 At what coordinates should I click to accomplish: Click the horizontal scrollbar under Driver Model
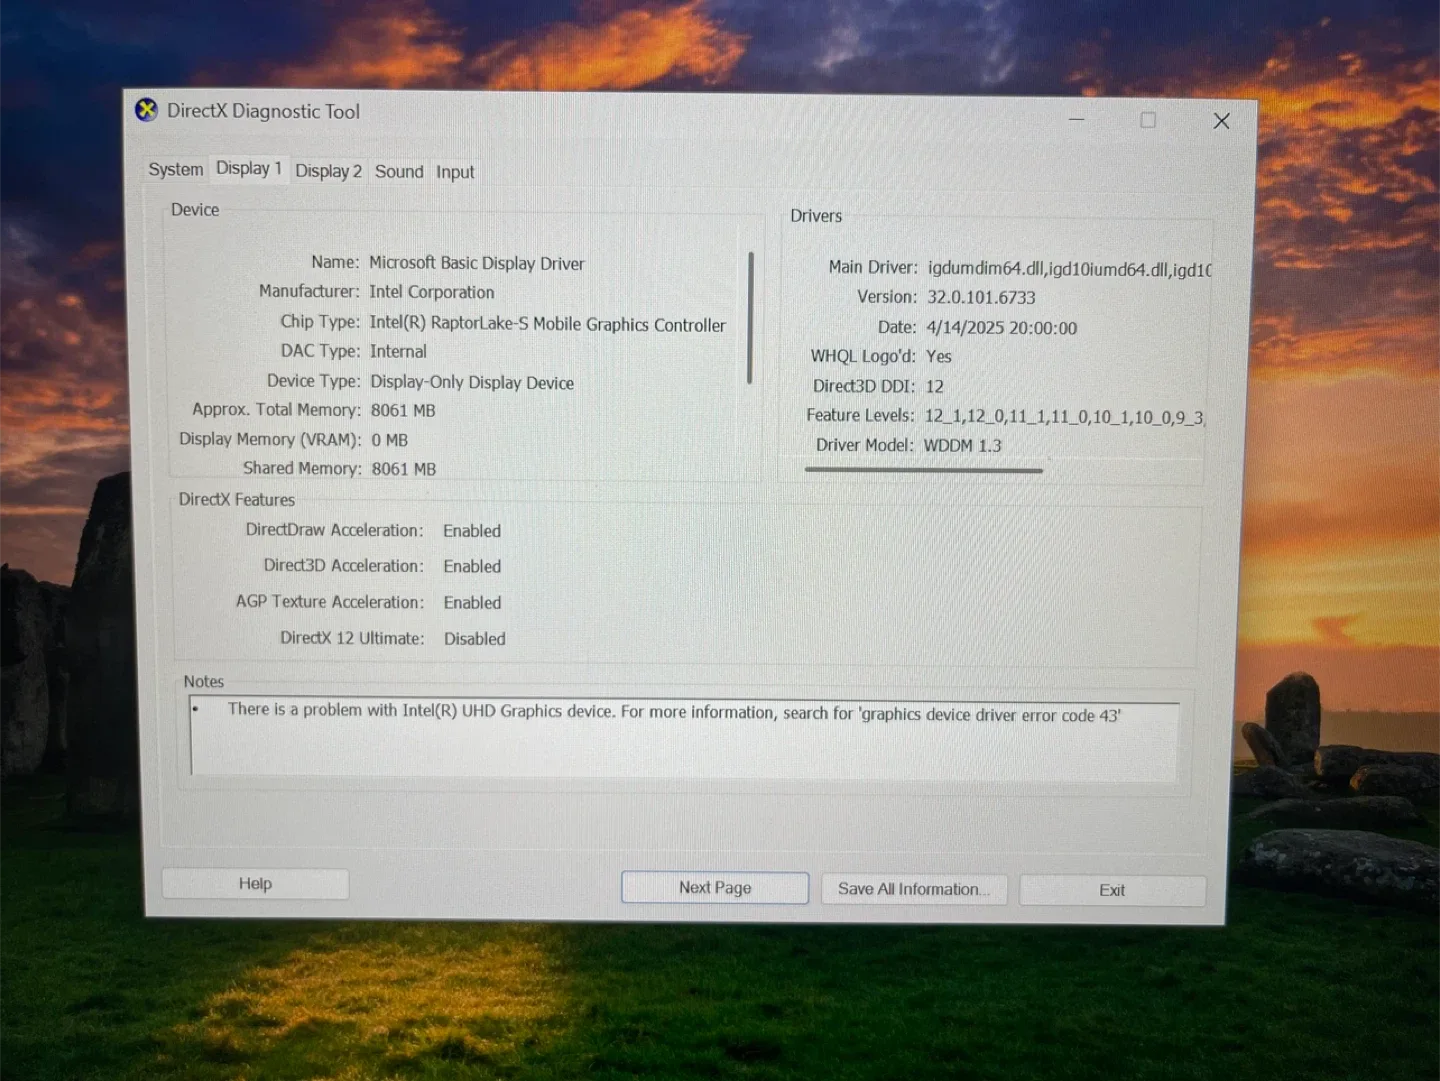923,468
